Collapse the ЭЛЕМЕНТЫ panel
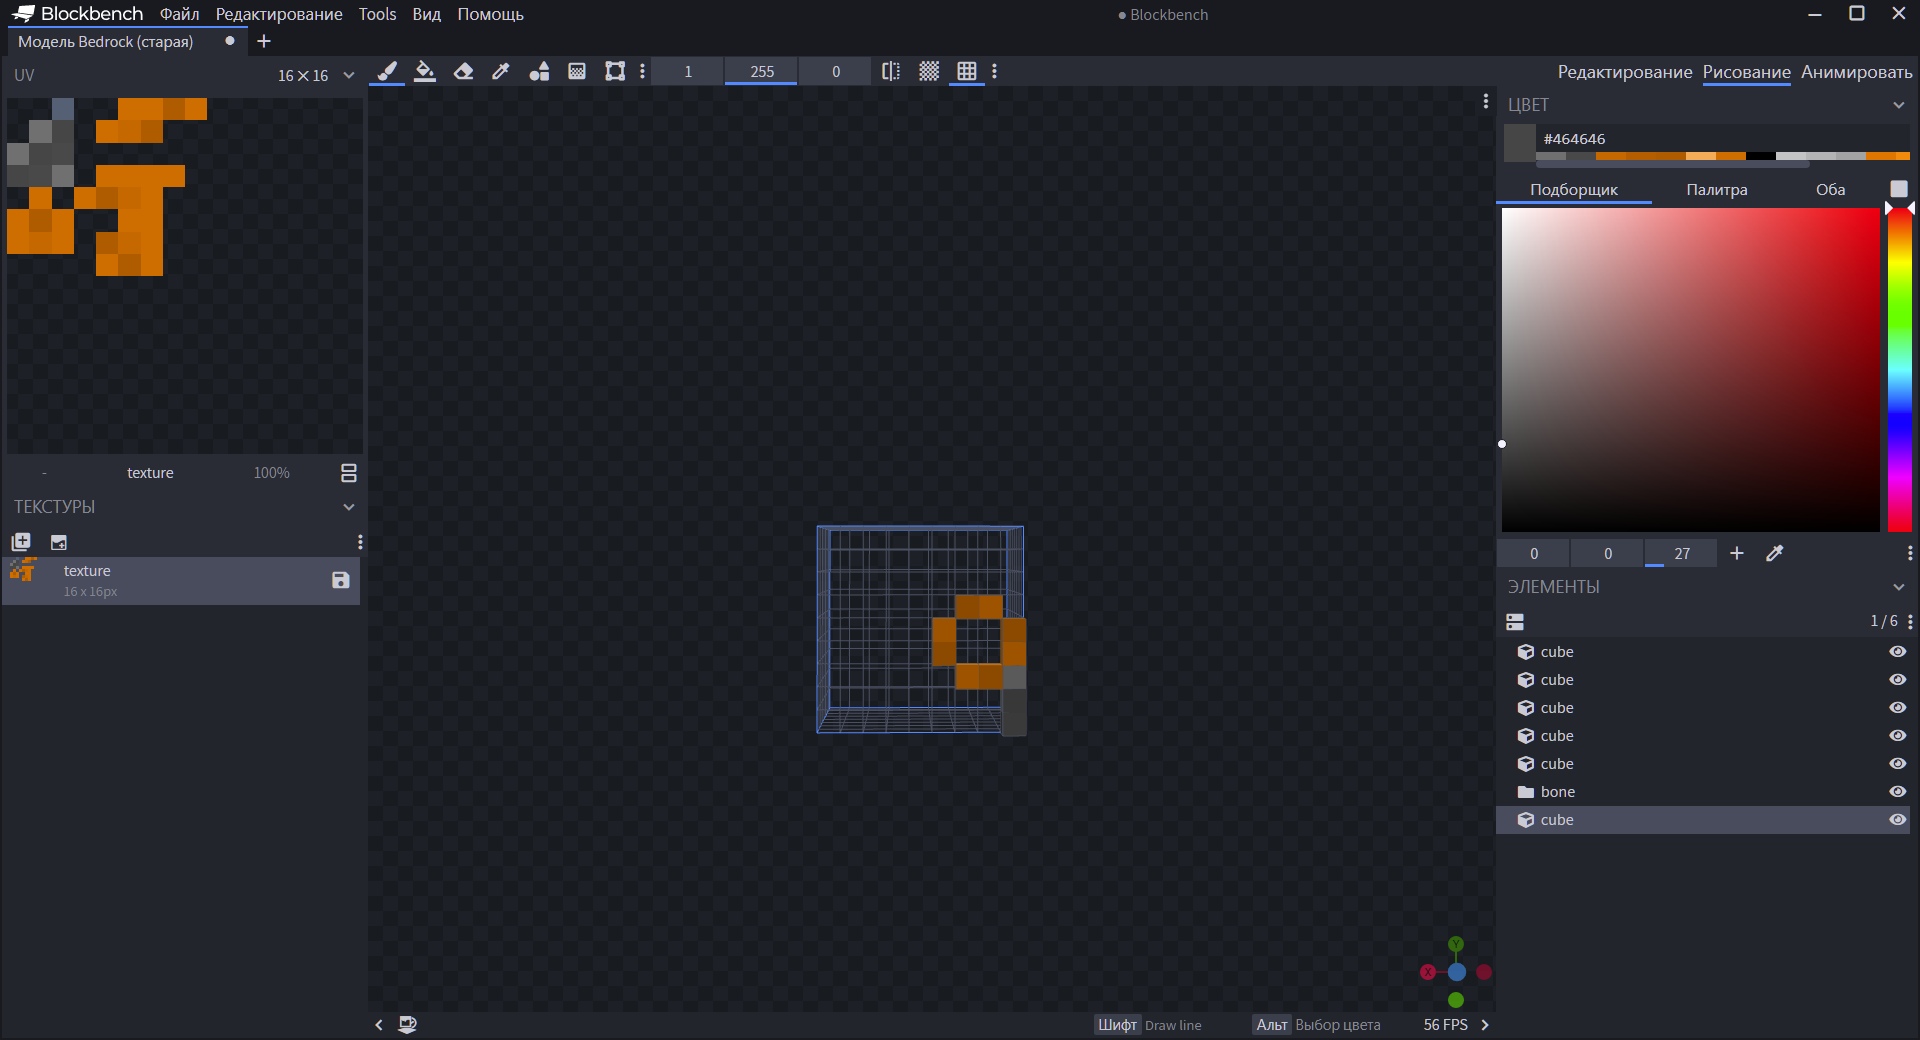Viewport: 1920px width, 1040px height. [1899, 587]
